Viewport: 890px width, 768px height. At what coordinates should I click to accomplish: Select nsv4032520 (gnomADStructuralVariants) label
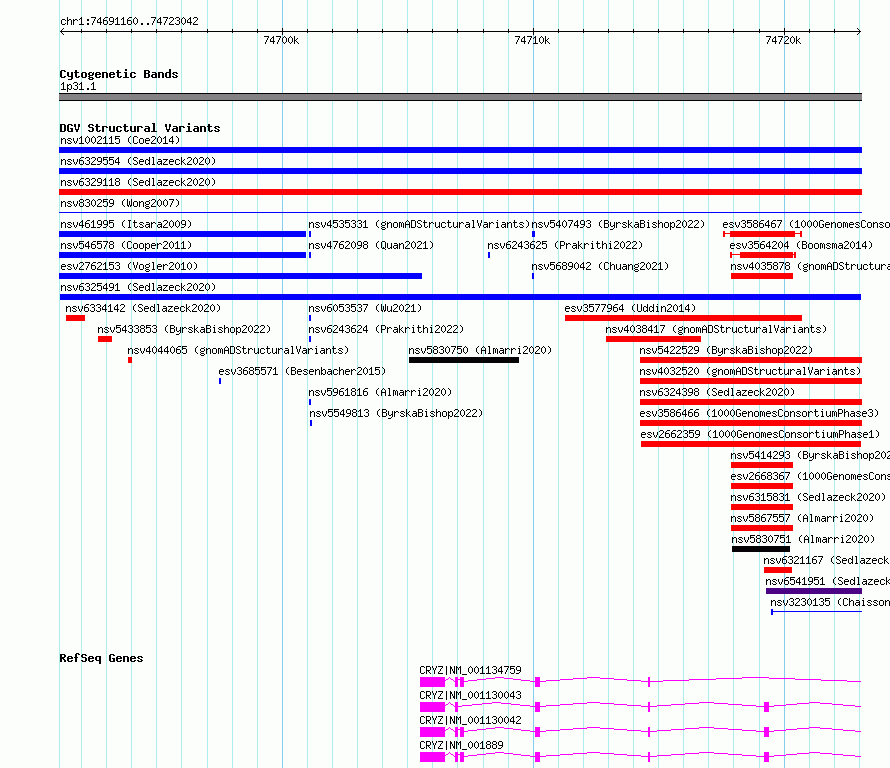750,371
